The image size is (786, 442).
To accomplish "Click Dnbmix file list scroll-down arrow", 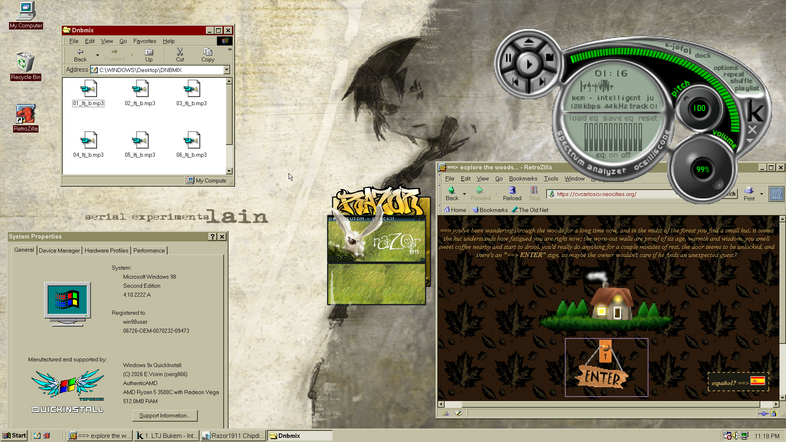I will [229, 171].
